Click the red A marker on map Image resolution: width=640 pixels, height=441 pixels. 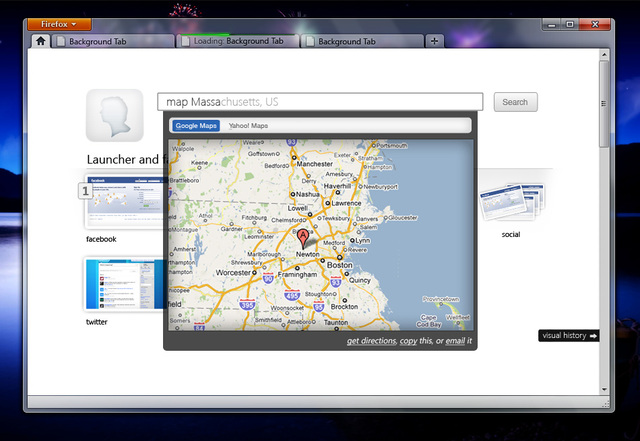click(x=303, y=239)
